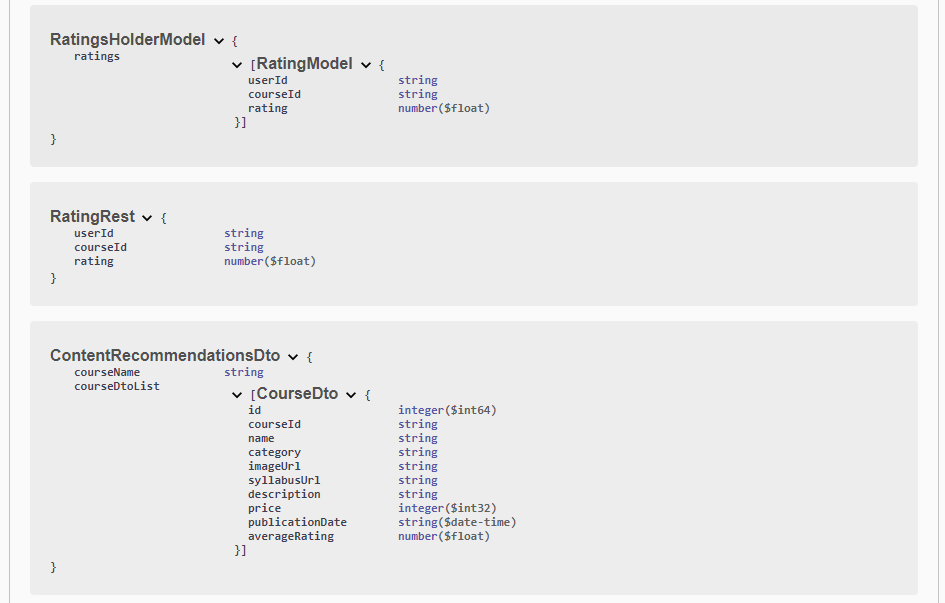This screenshot has width=945, height=603.
Task: Click the ContentRecommendationsDto title
Action: point(165,355)
